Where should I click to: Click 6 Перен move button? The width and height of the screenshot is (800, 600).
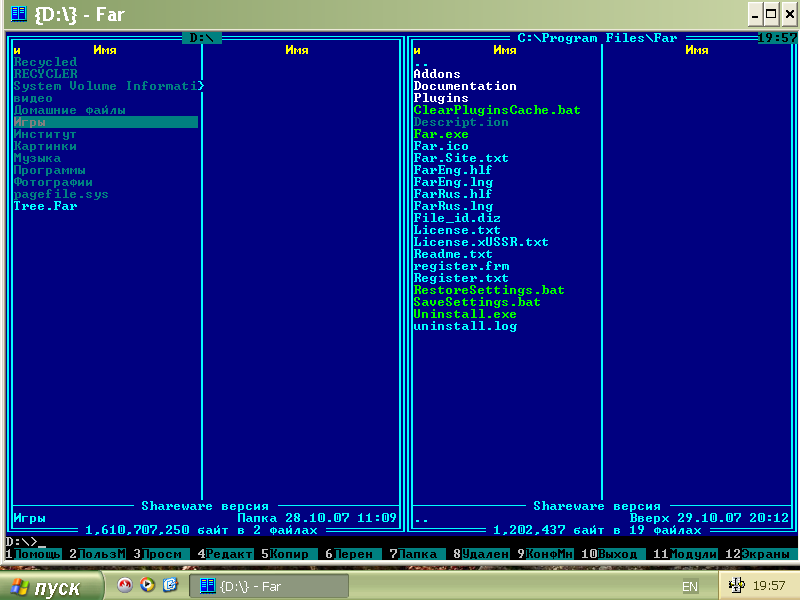pyautogui.click(x=353, y=554)
